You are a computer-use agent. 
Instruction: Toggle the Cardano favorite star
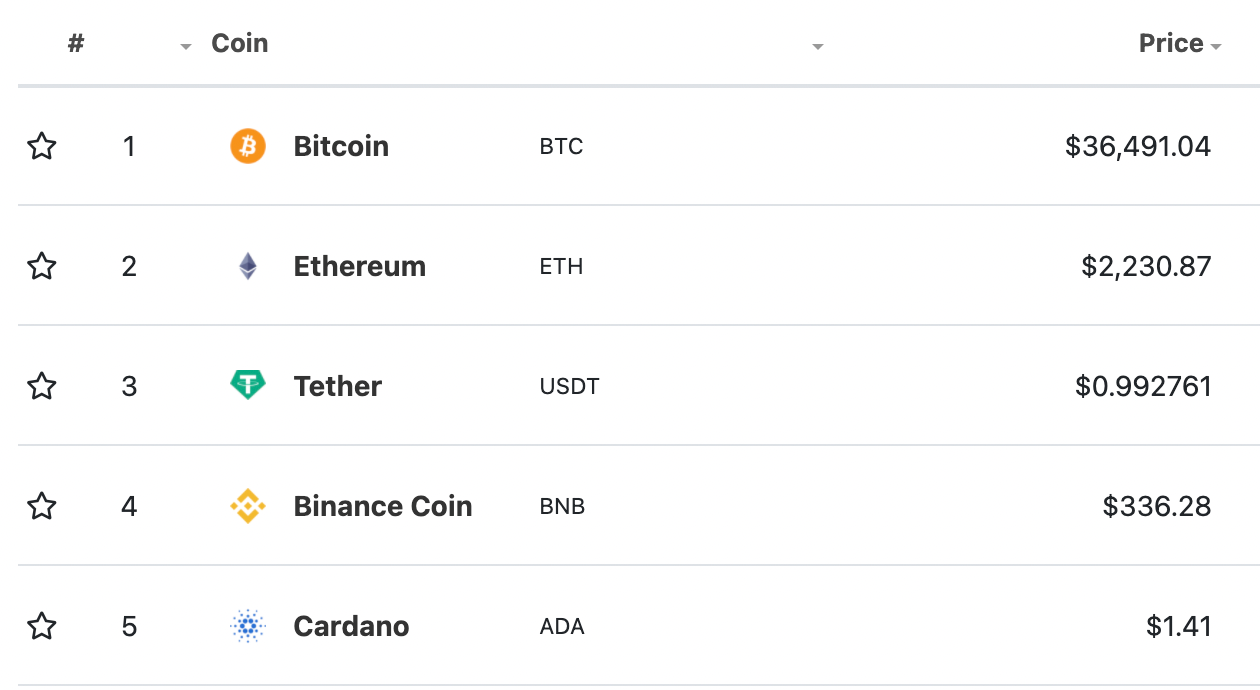pyautogui.click(x=41, y=626)
